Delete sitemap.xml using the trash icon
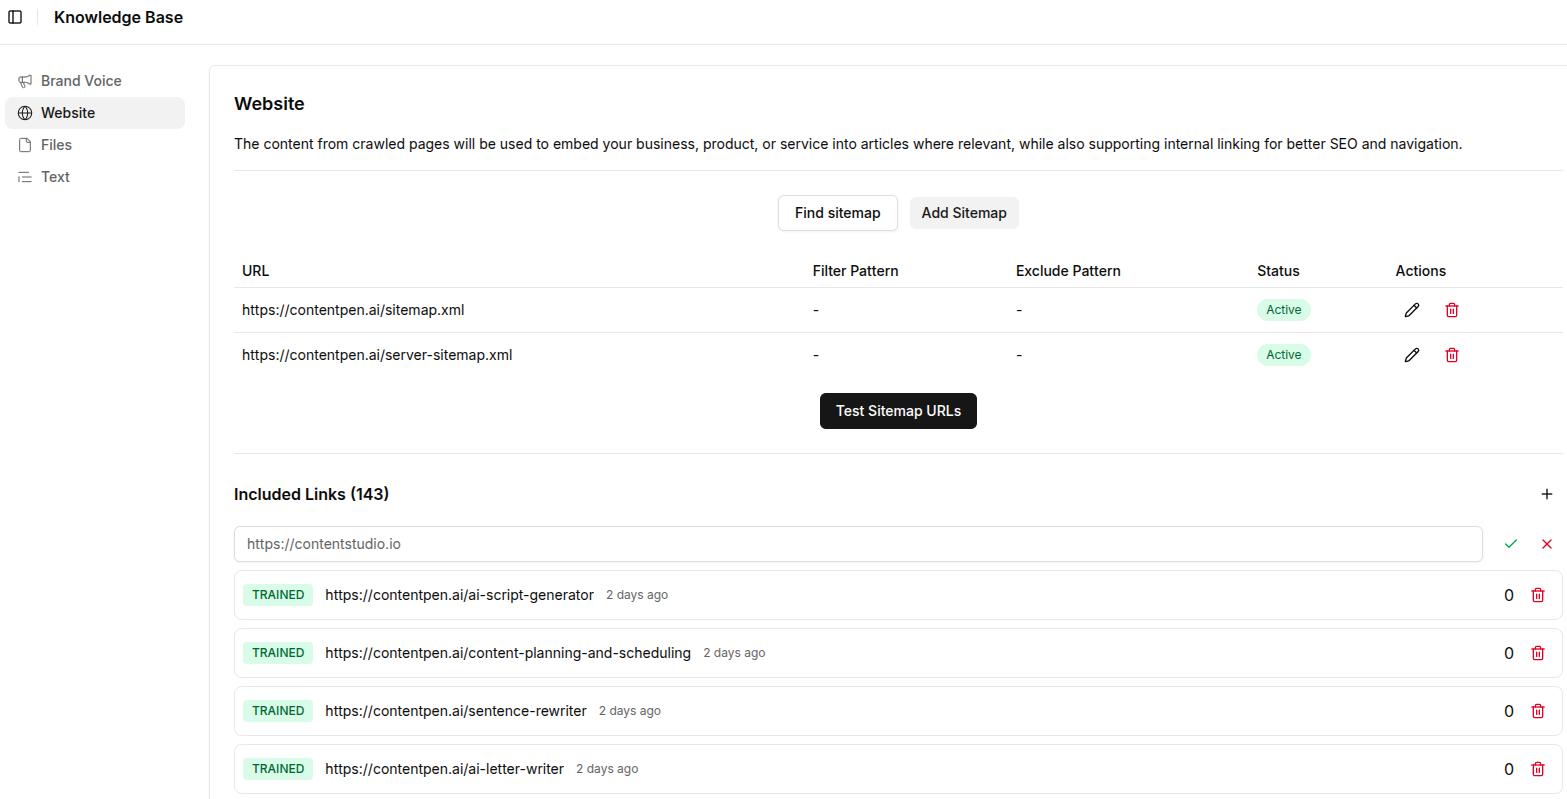The image size is (1567, 799). click(1451, 309)
